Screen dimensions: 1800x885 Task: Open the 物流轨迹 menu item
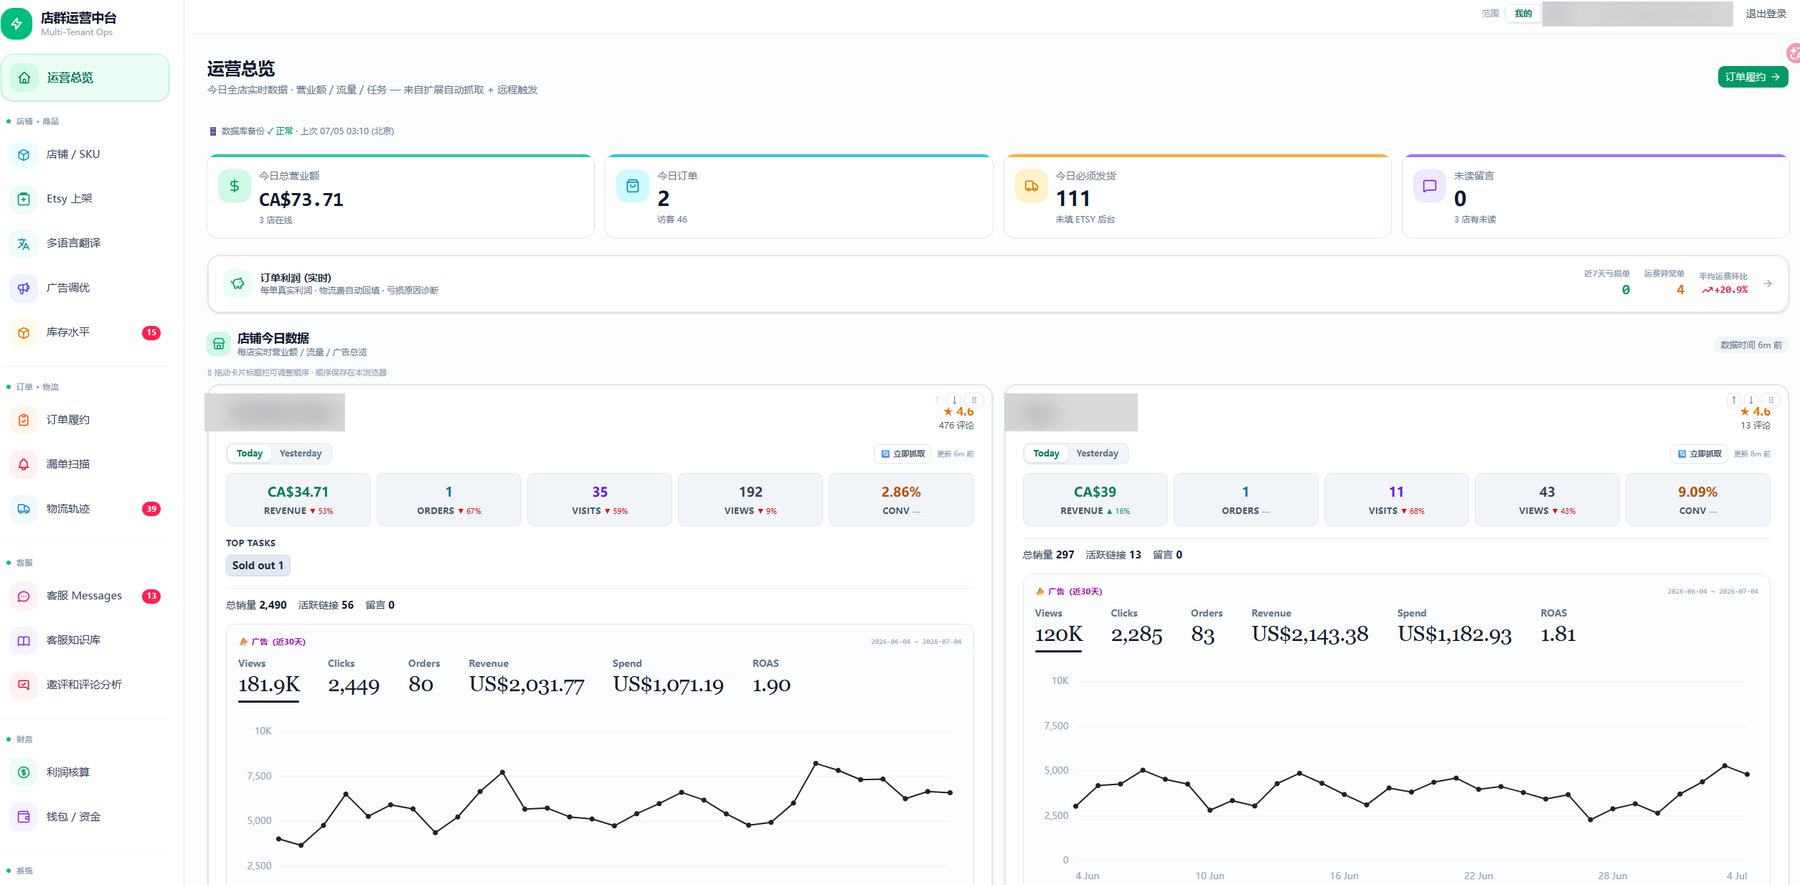coord(85,509)
